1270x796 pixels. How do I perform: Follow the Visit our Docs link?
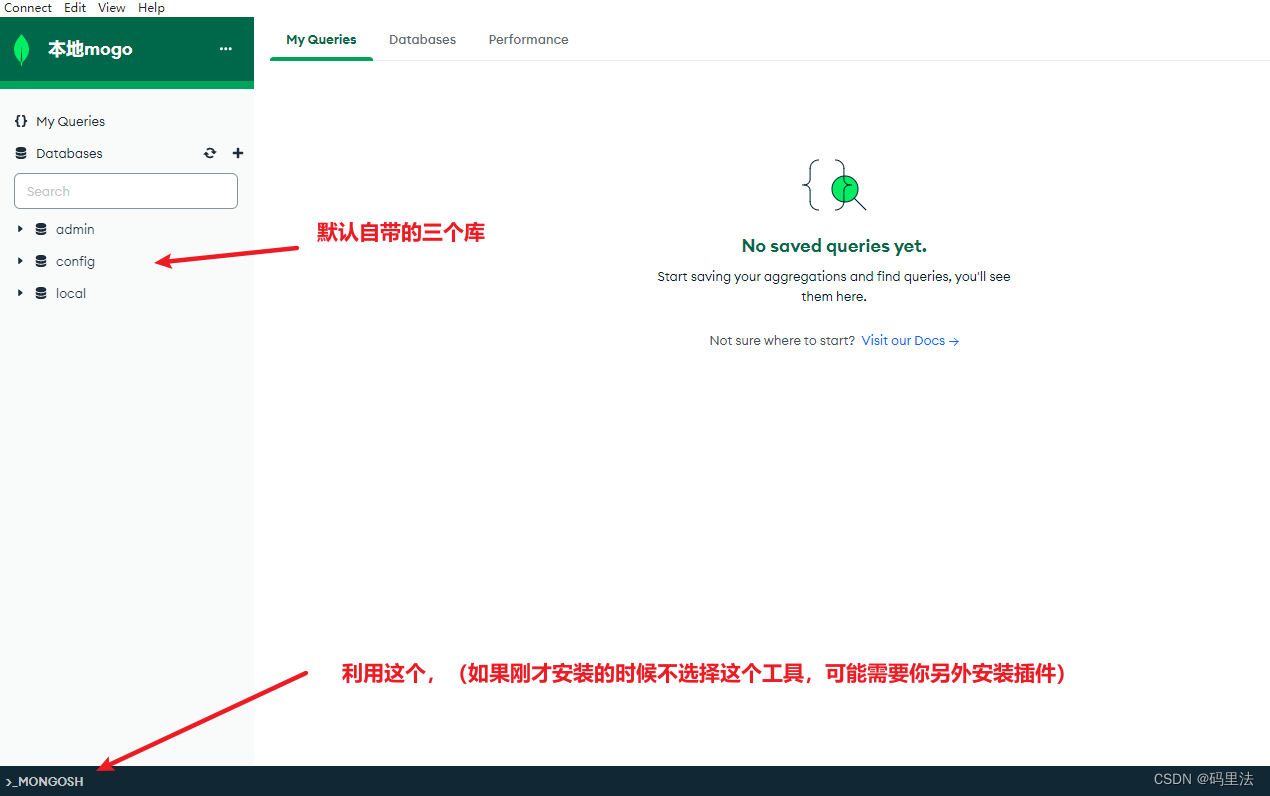[x=909, y=341]
